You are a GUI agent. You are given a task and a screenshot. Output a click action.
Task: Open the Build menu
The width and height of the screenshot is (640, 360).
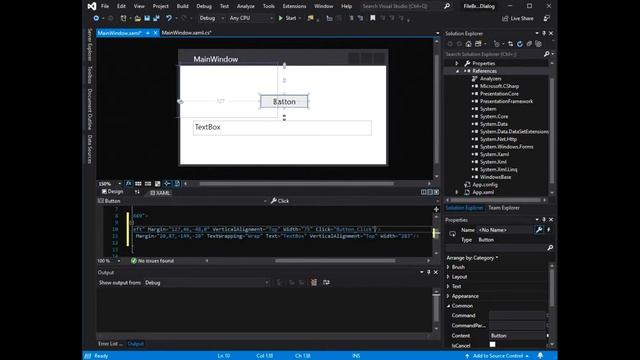click(182, 6)
